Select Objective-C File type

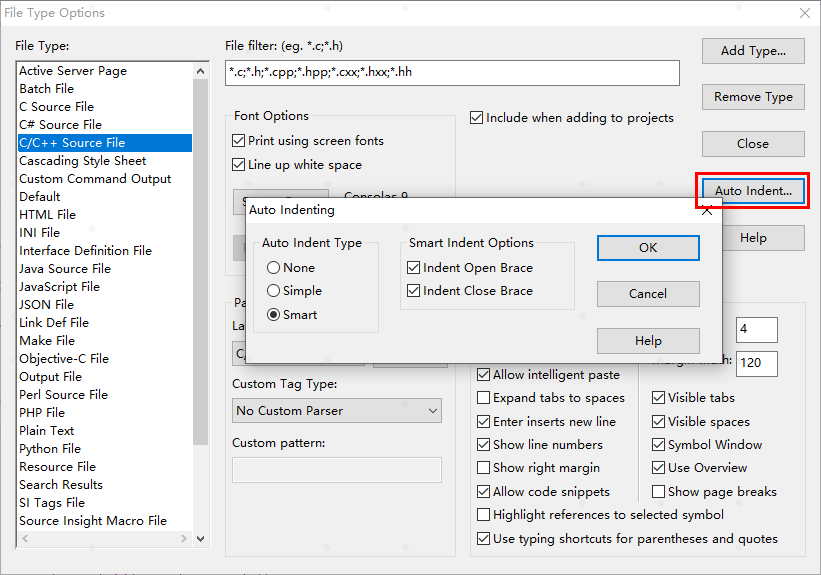(105, 359)
